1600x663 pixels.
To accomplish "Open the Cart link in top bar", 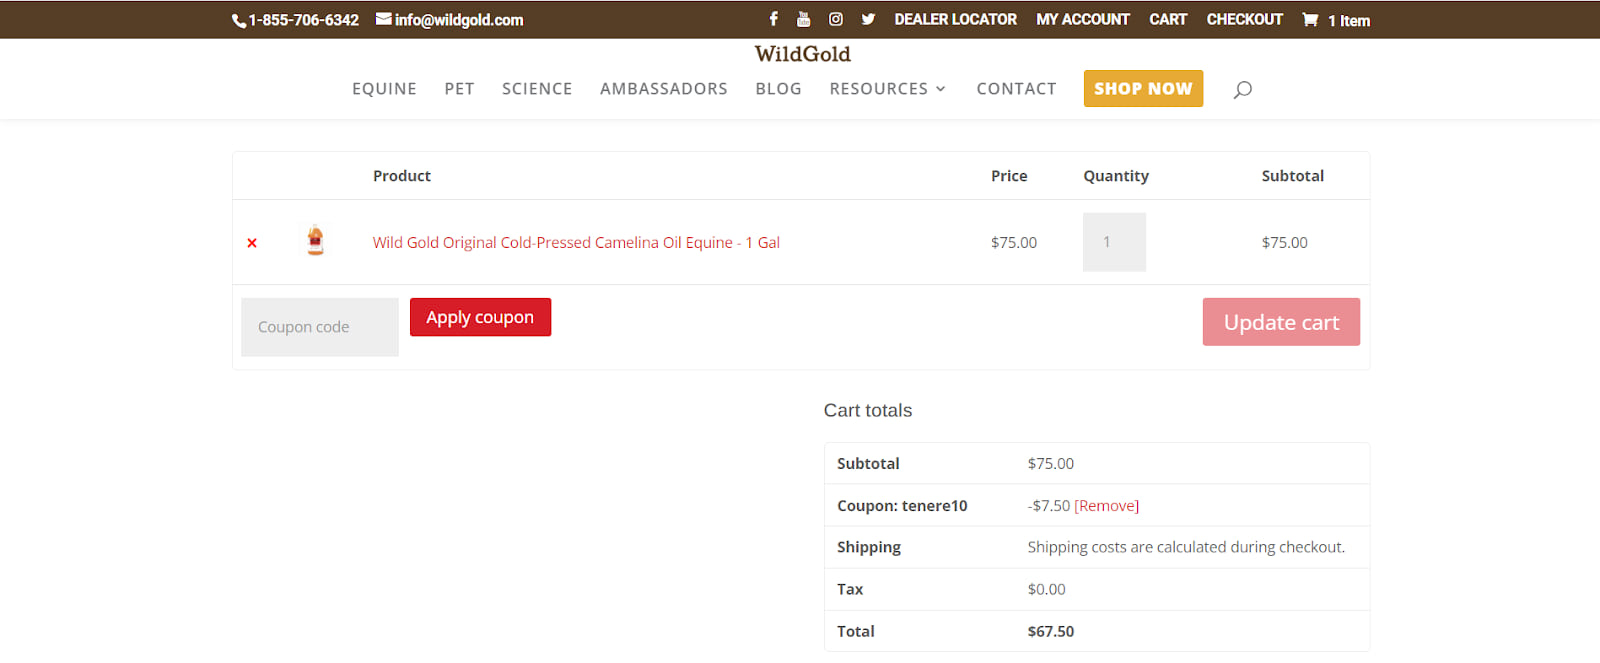I will coord(1168,19).
